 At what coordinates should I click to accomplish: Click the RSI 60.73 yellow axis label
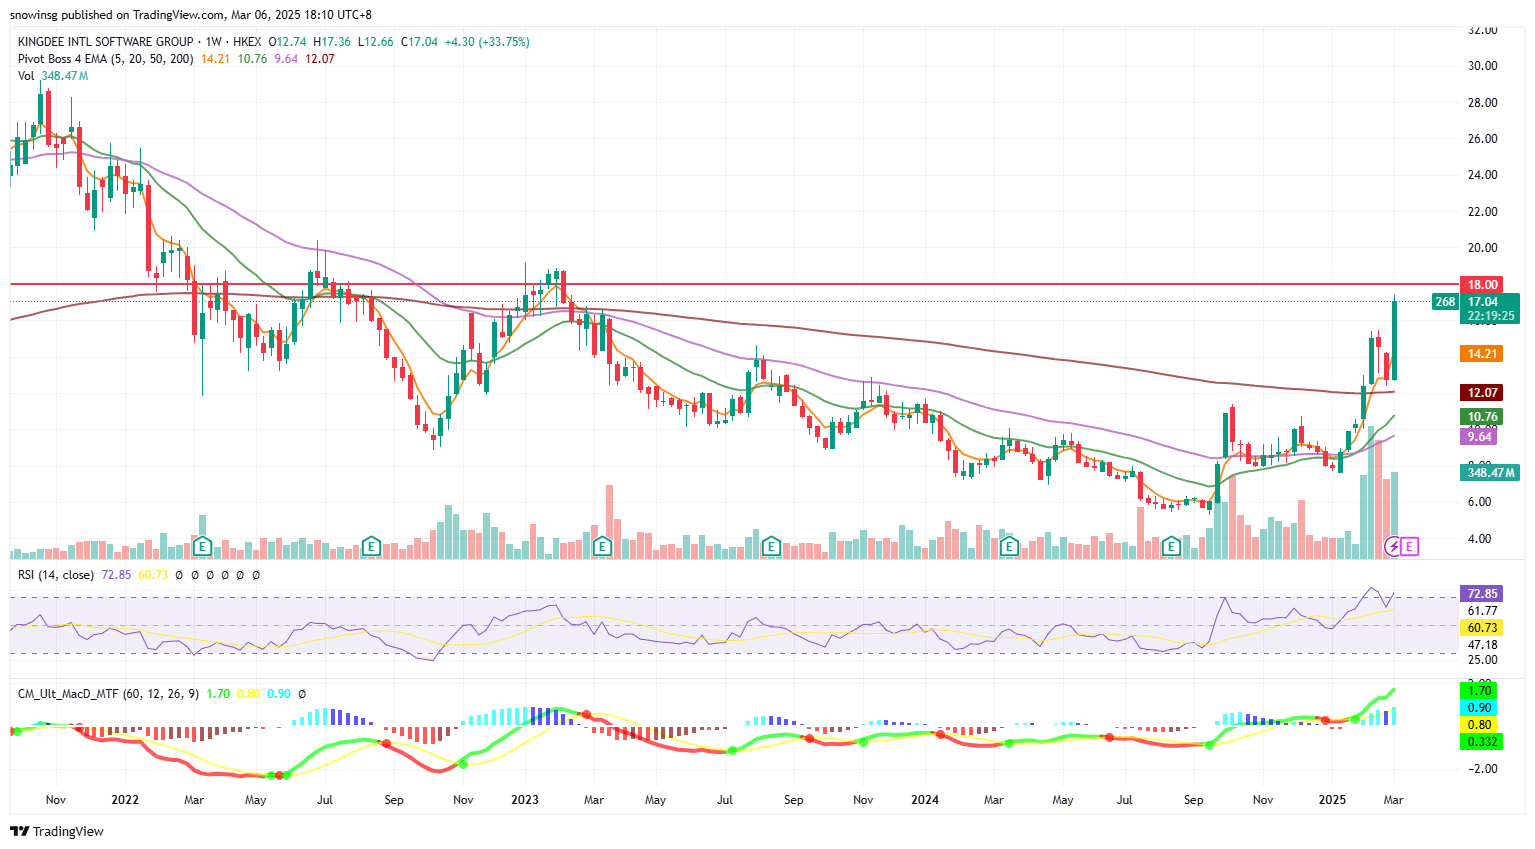[1481, 628]
